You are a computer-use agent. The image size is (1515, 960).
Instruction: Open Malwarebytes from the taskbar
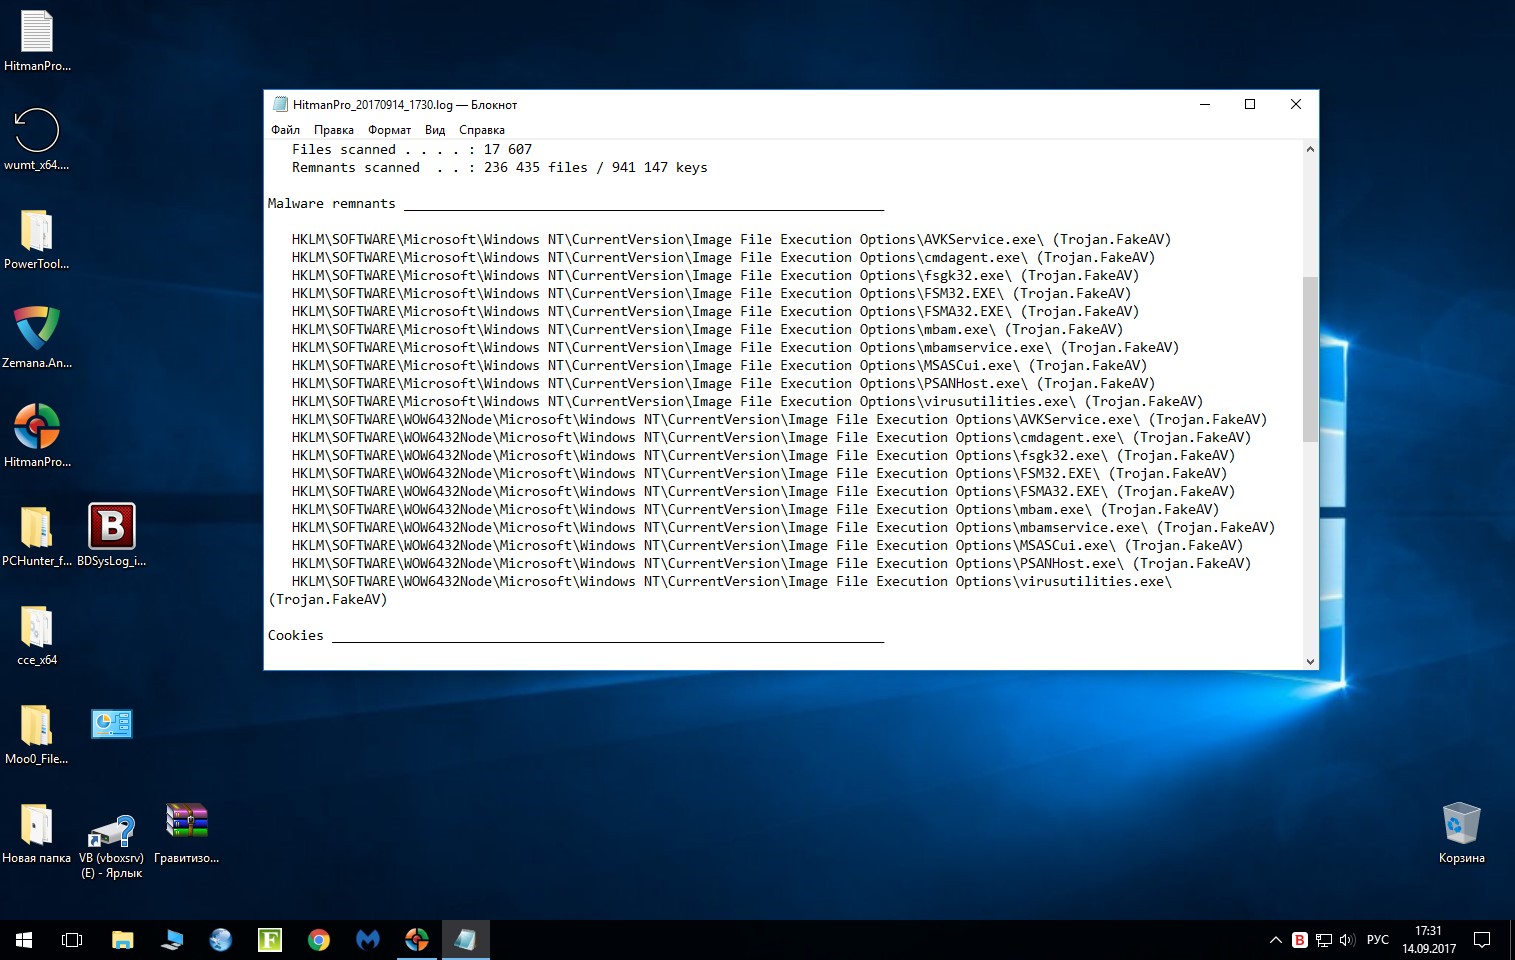pyautogui.click(x=368, y=940)
